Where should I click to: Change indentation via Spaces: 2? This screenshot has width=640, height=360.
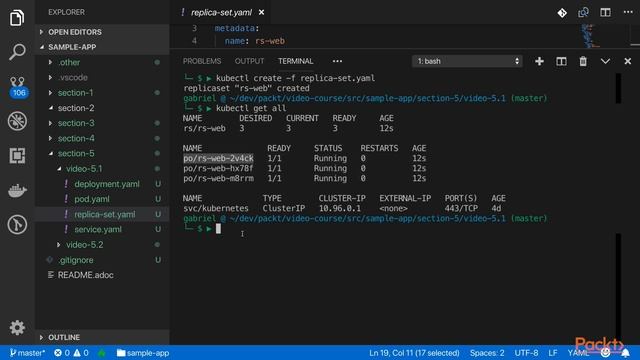click(x=487, y=353)
